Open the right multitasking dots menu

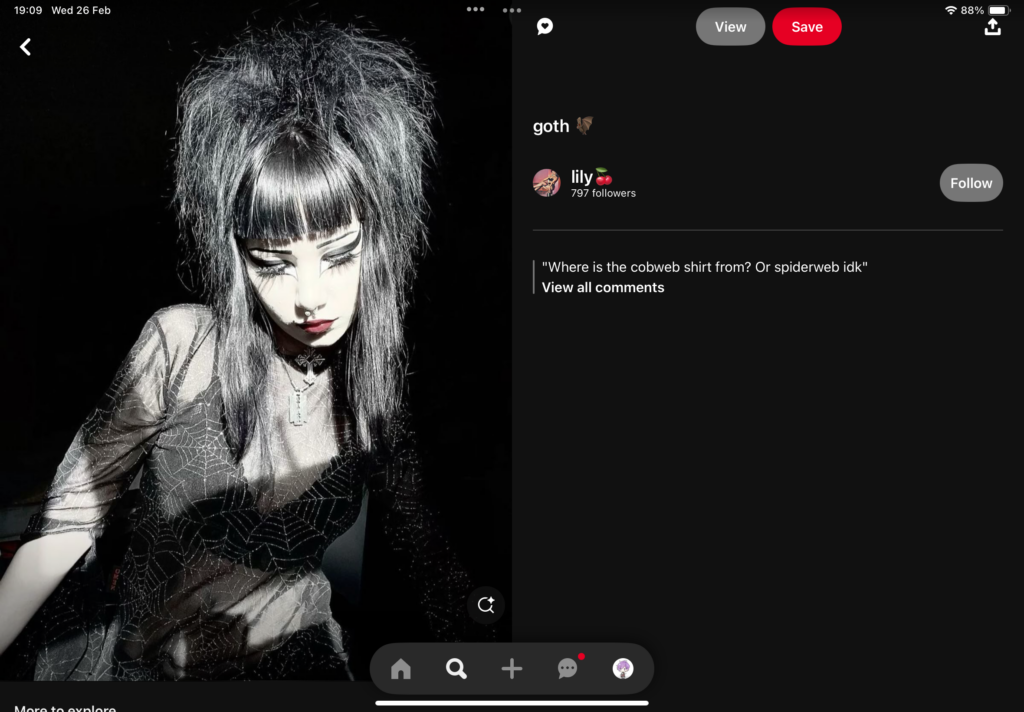(512, 10)
